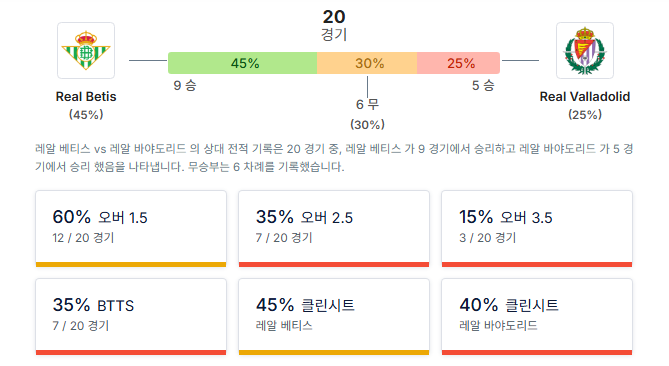Open the 35% 오버 2.5 stat card

(334, 229)
